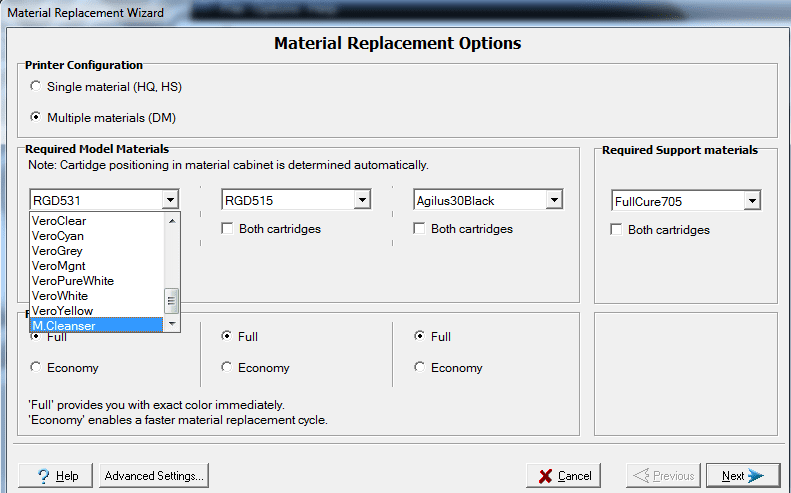The height and width of the screenshot is (493, 791).
Task: Click the RGD531 combo box text field
Action: (x=97, y=200)
